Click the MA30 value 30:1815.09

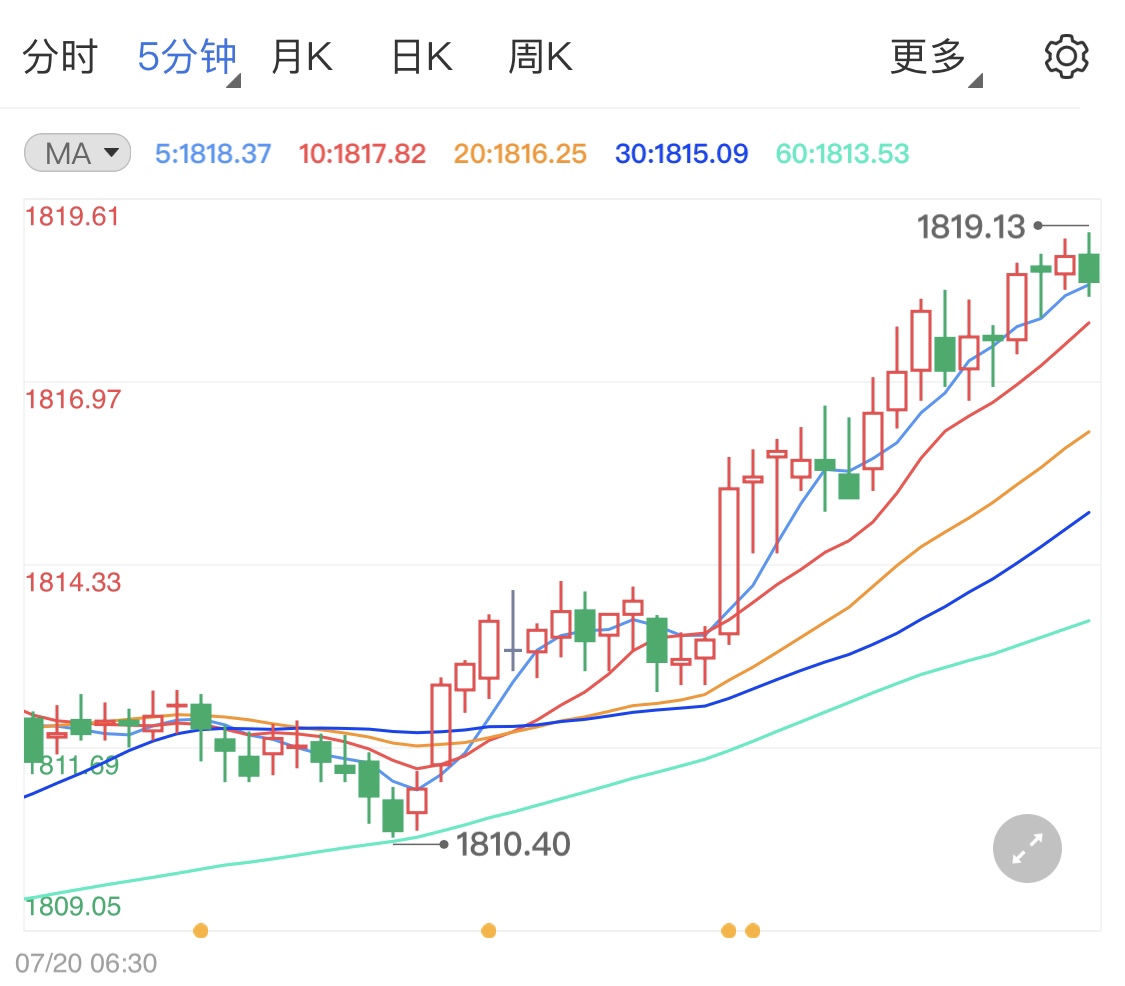click(682, 154)
